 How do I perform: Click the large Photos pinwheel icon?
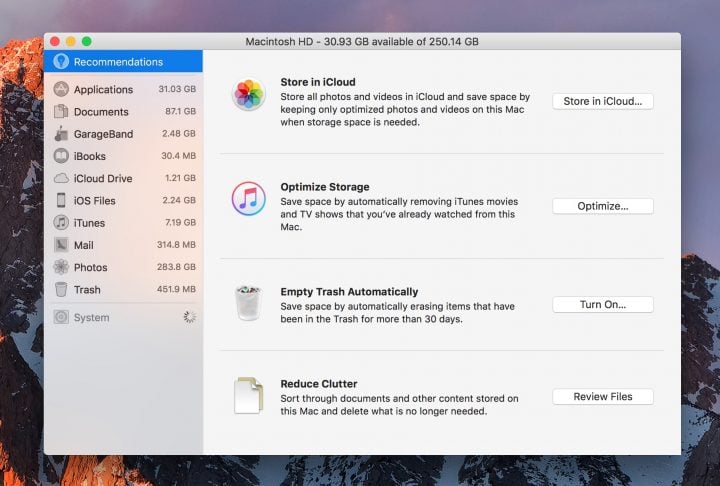[248, 94]
